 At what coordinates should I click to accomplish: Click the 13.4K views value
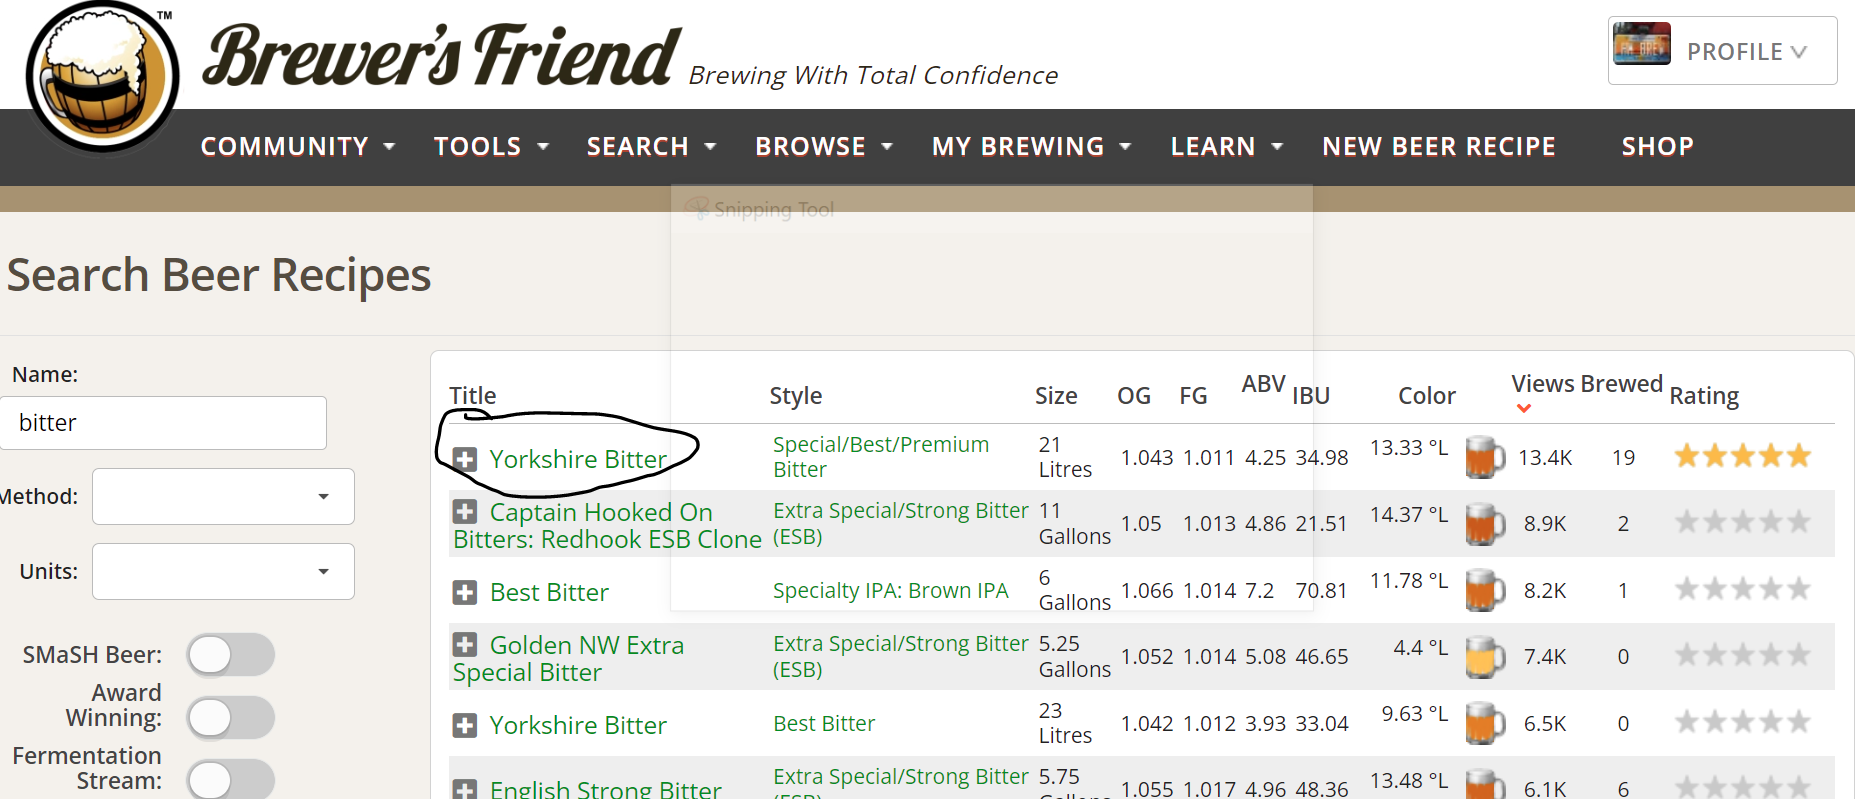1545,458
